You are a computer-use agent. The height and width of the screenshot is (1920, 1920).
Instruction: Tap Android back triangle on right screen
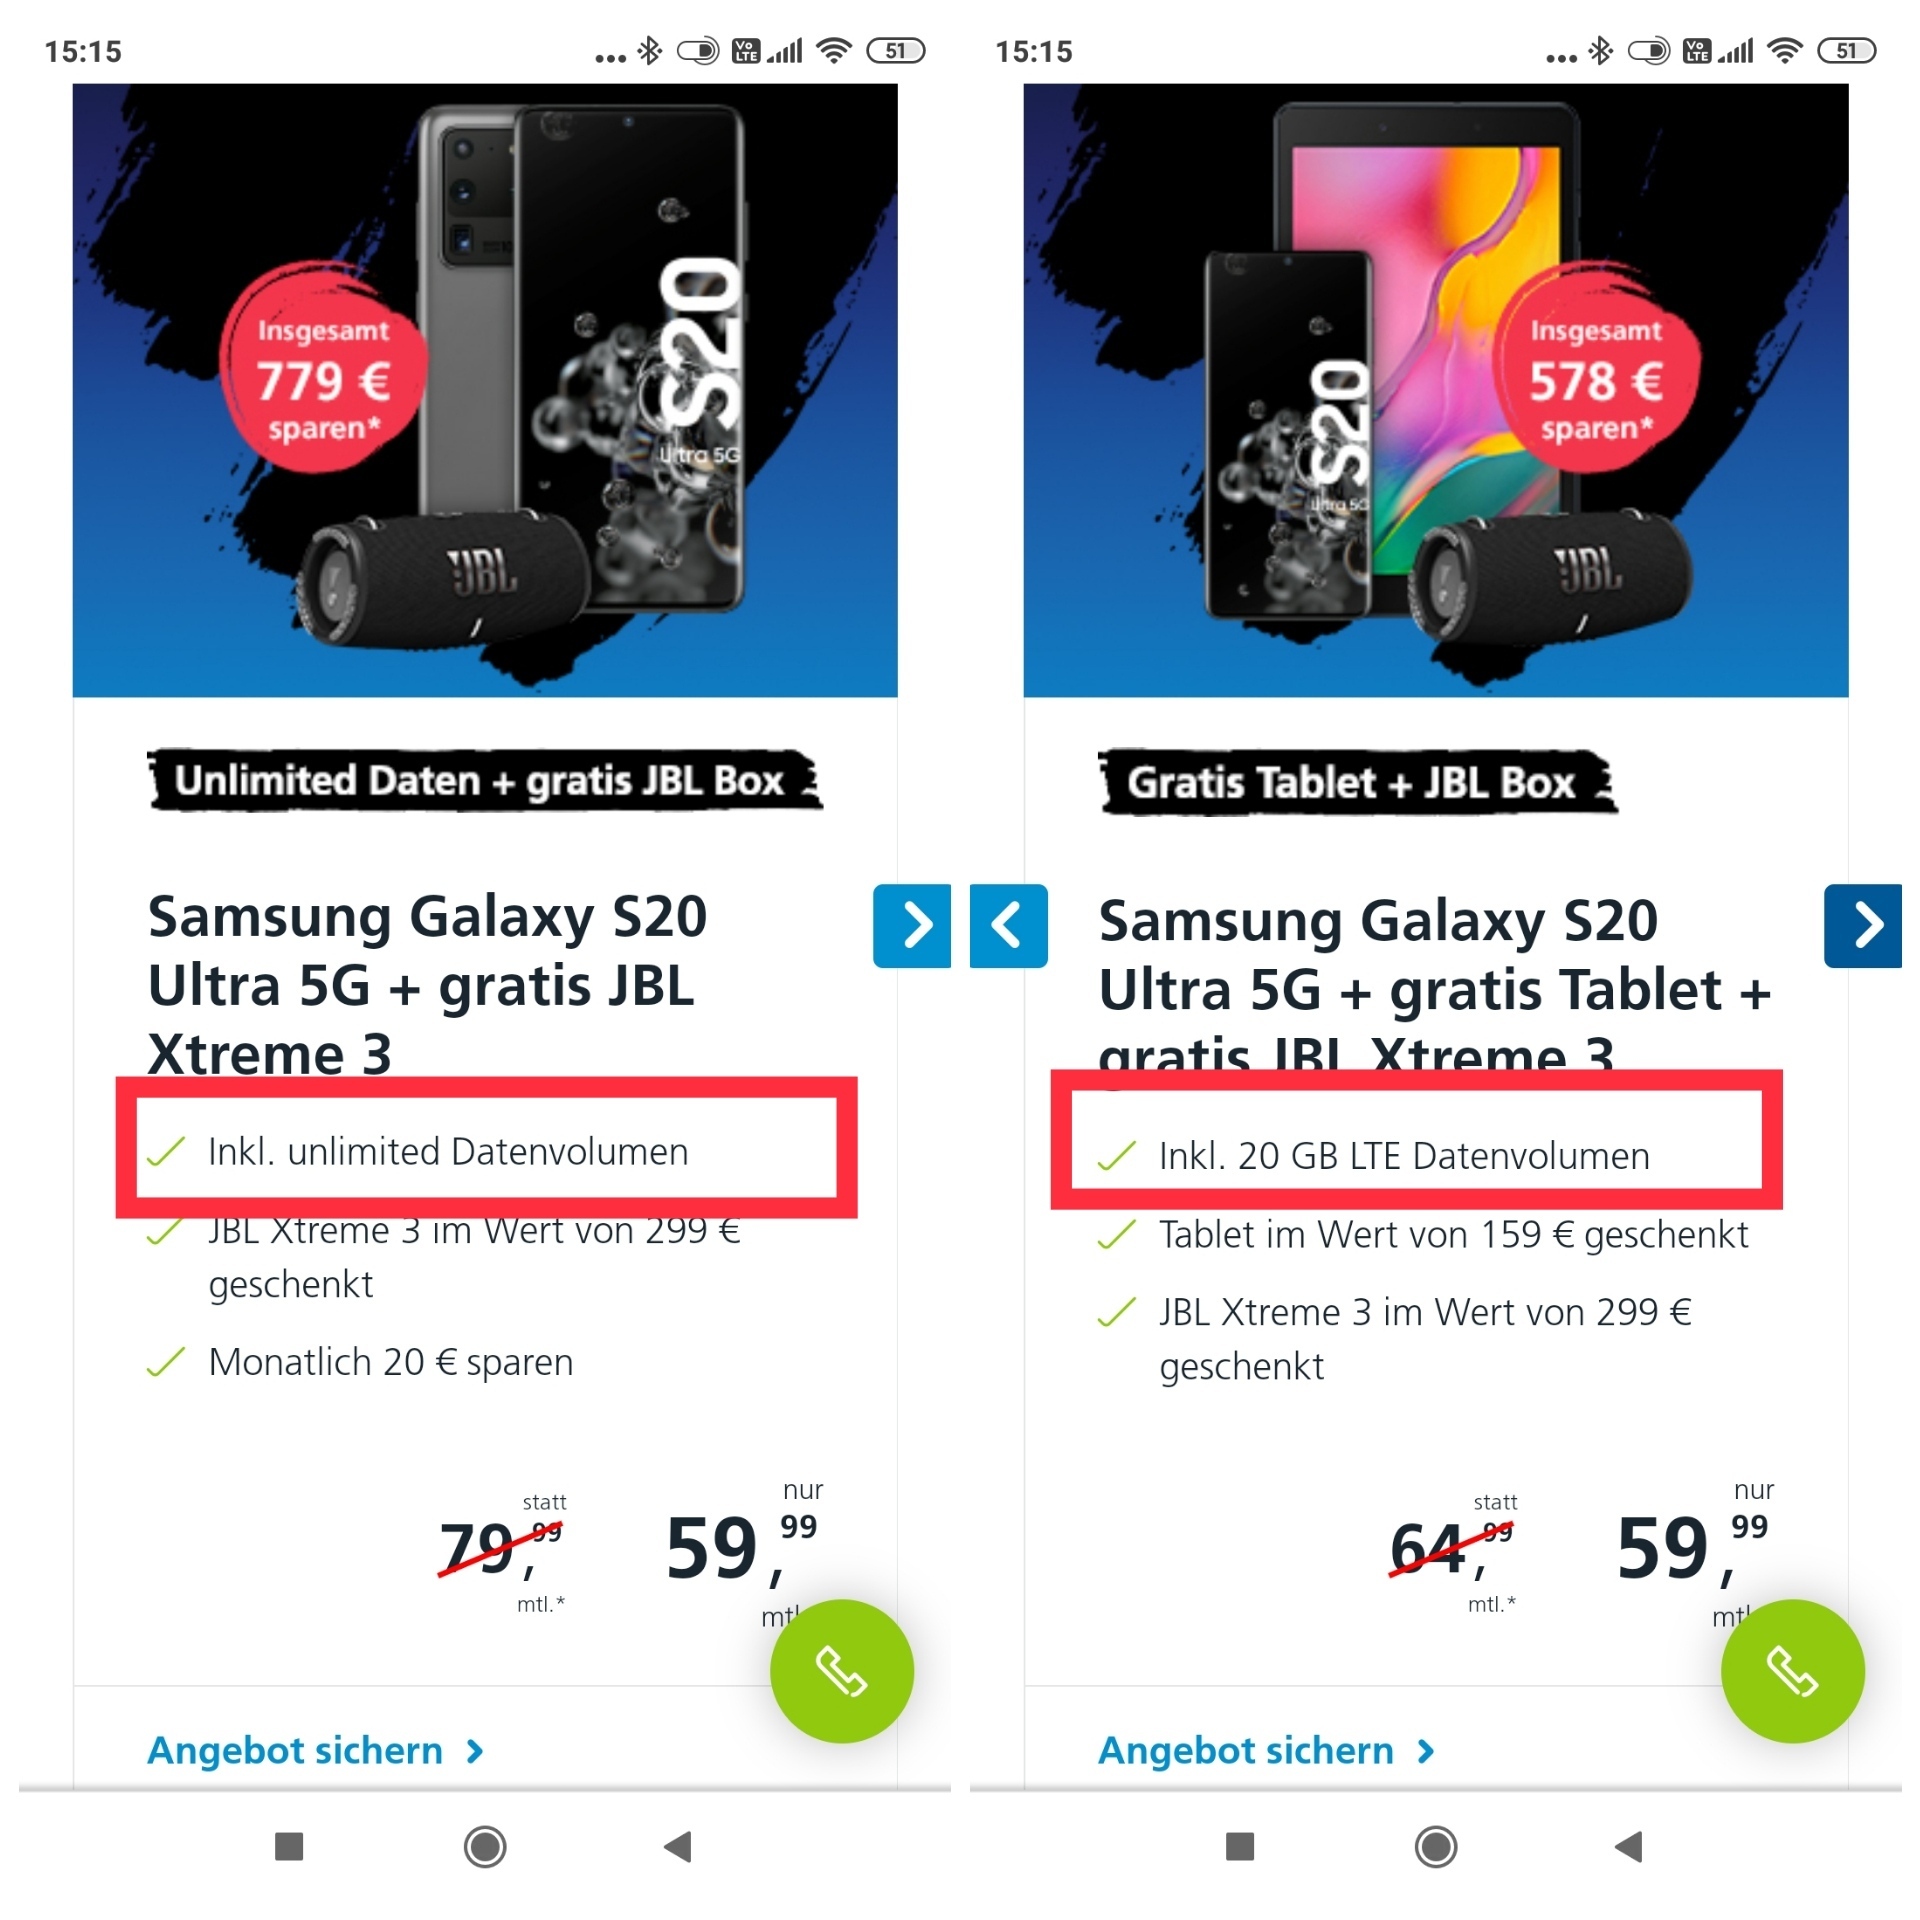(x=1629, y=1846)
